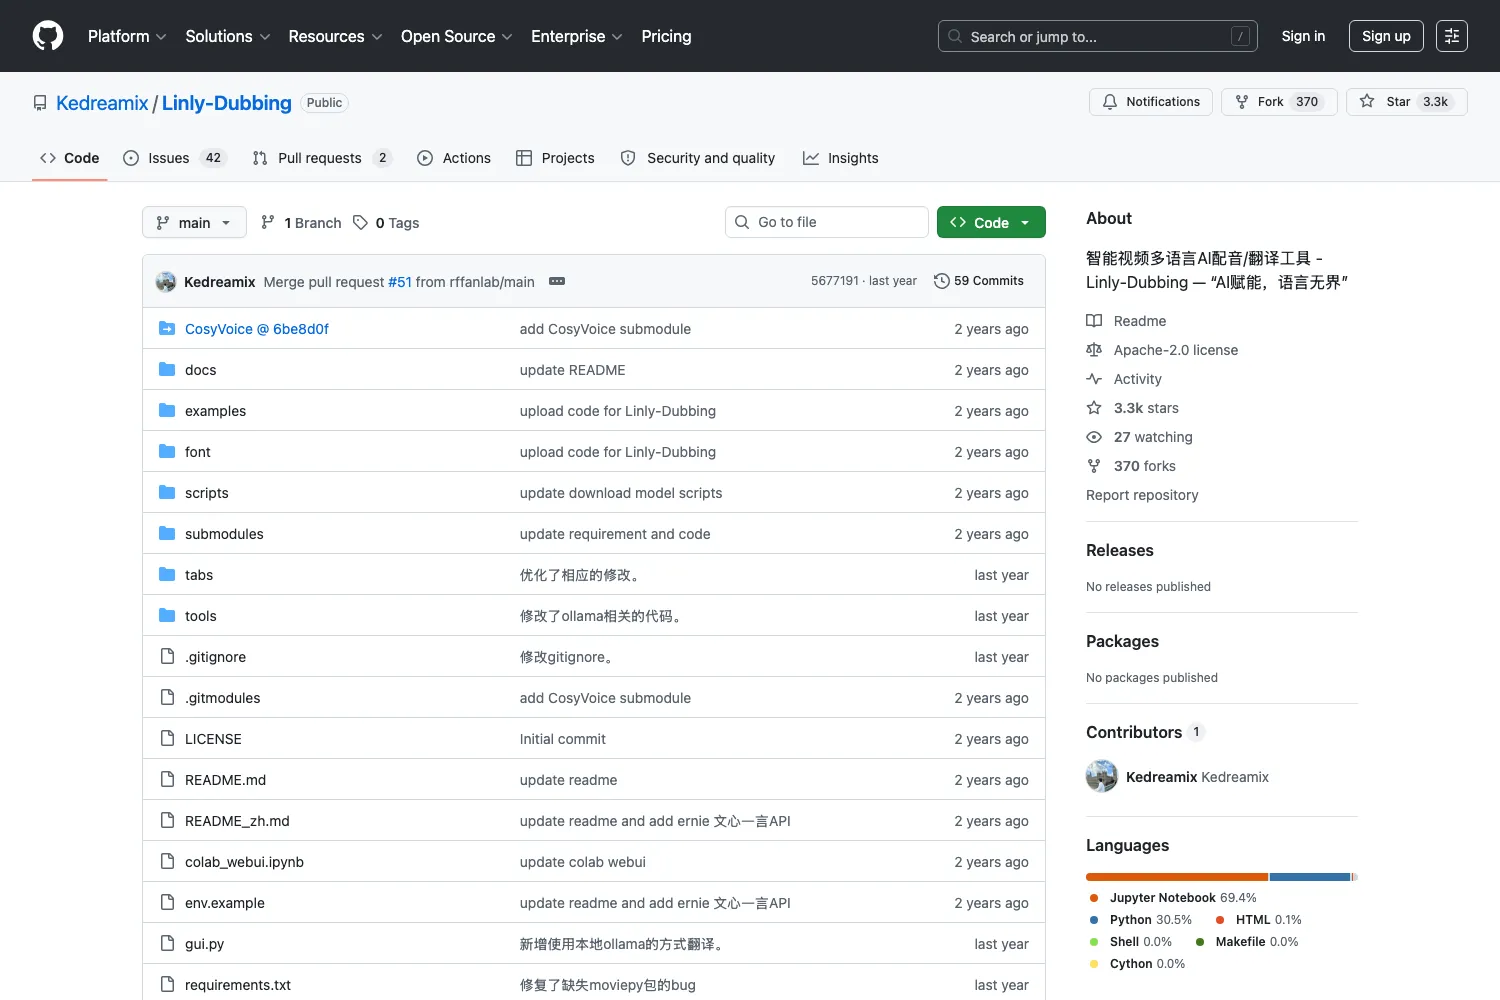Open the Contributors section heading

(1145, 732)
